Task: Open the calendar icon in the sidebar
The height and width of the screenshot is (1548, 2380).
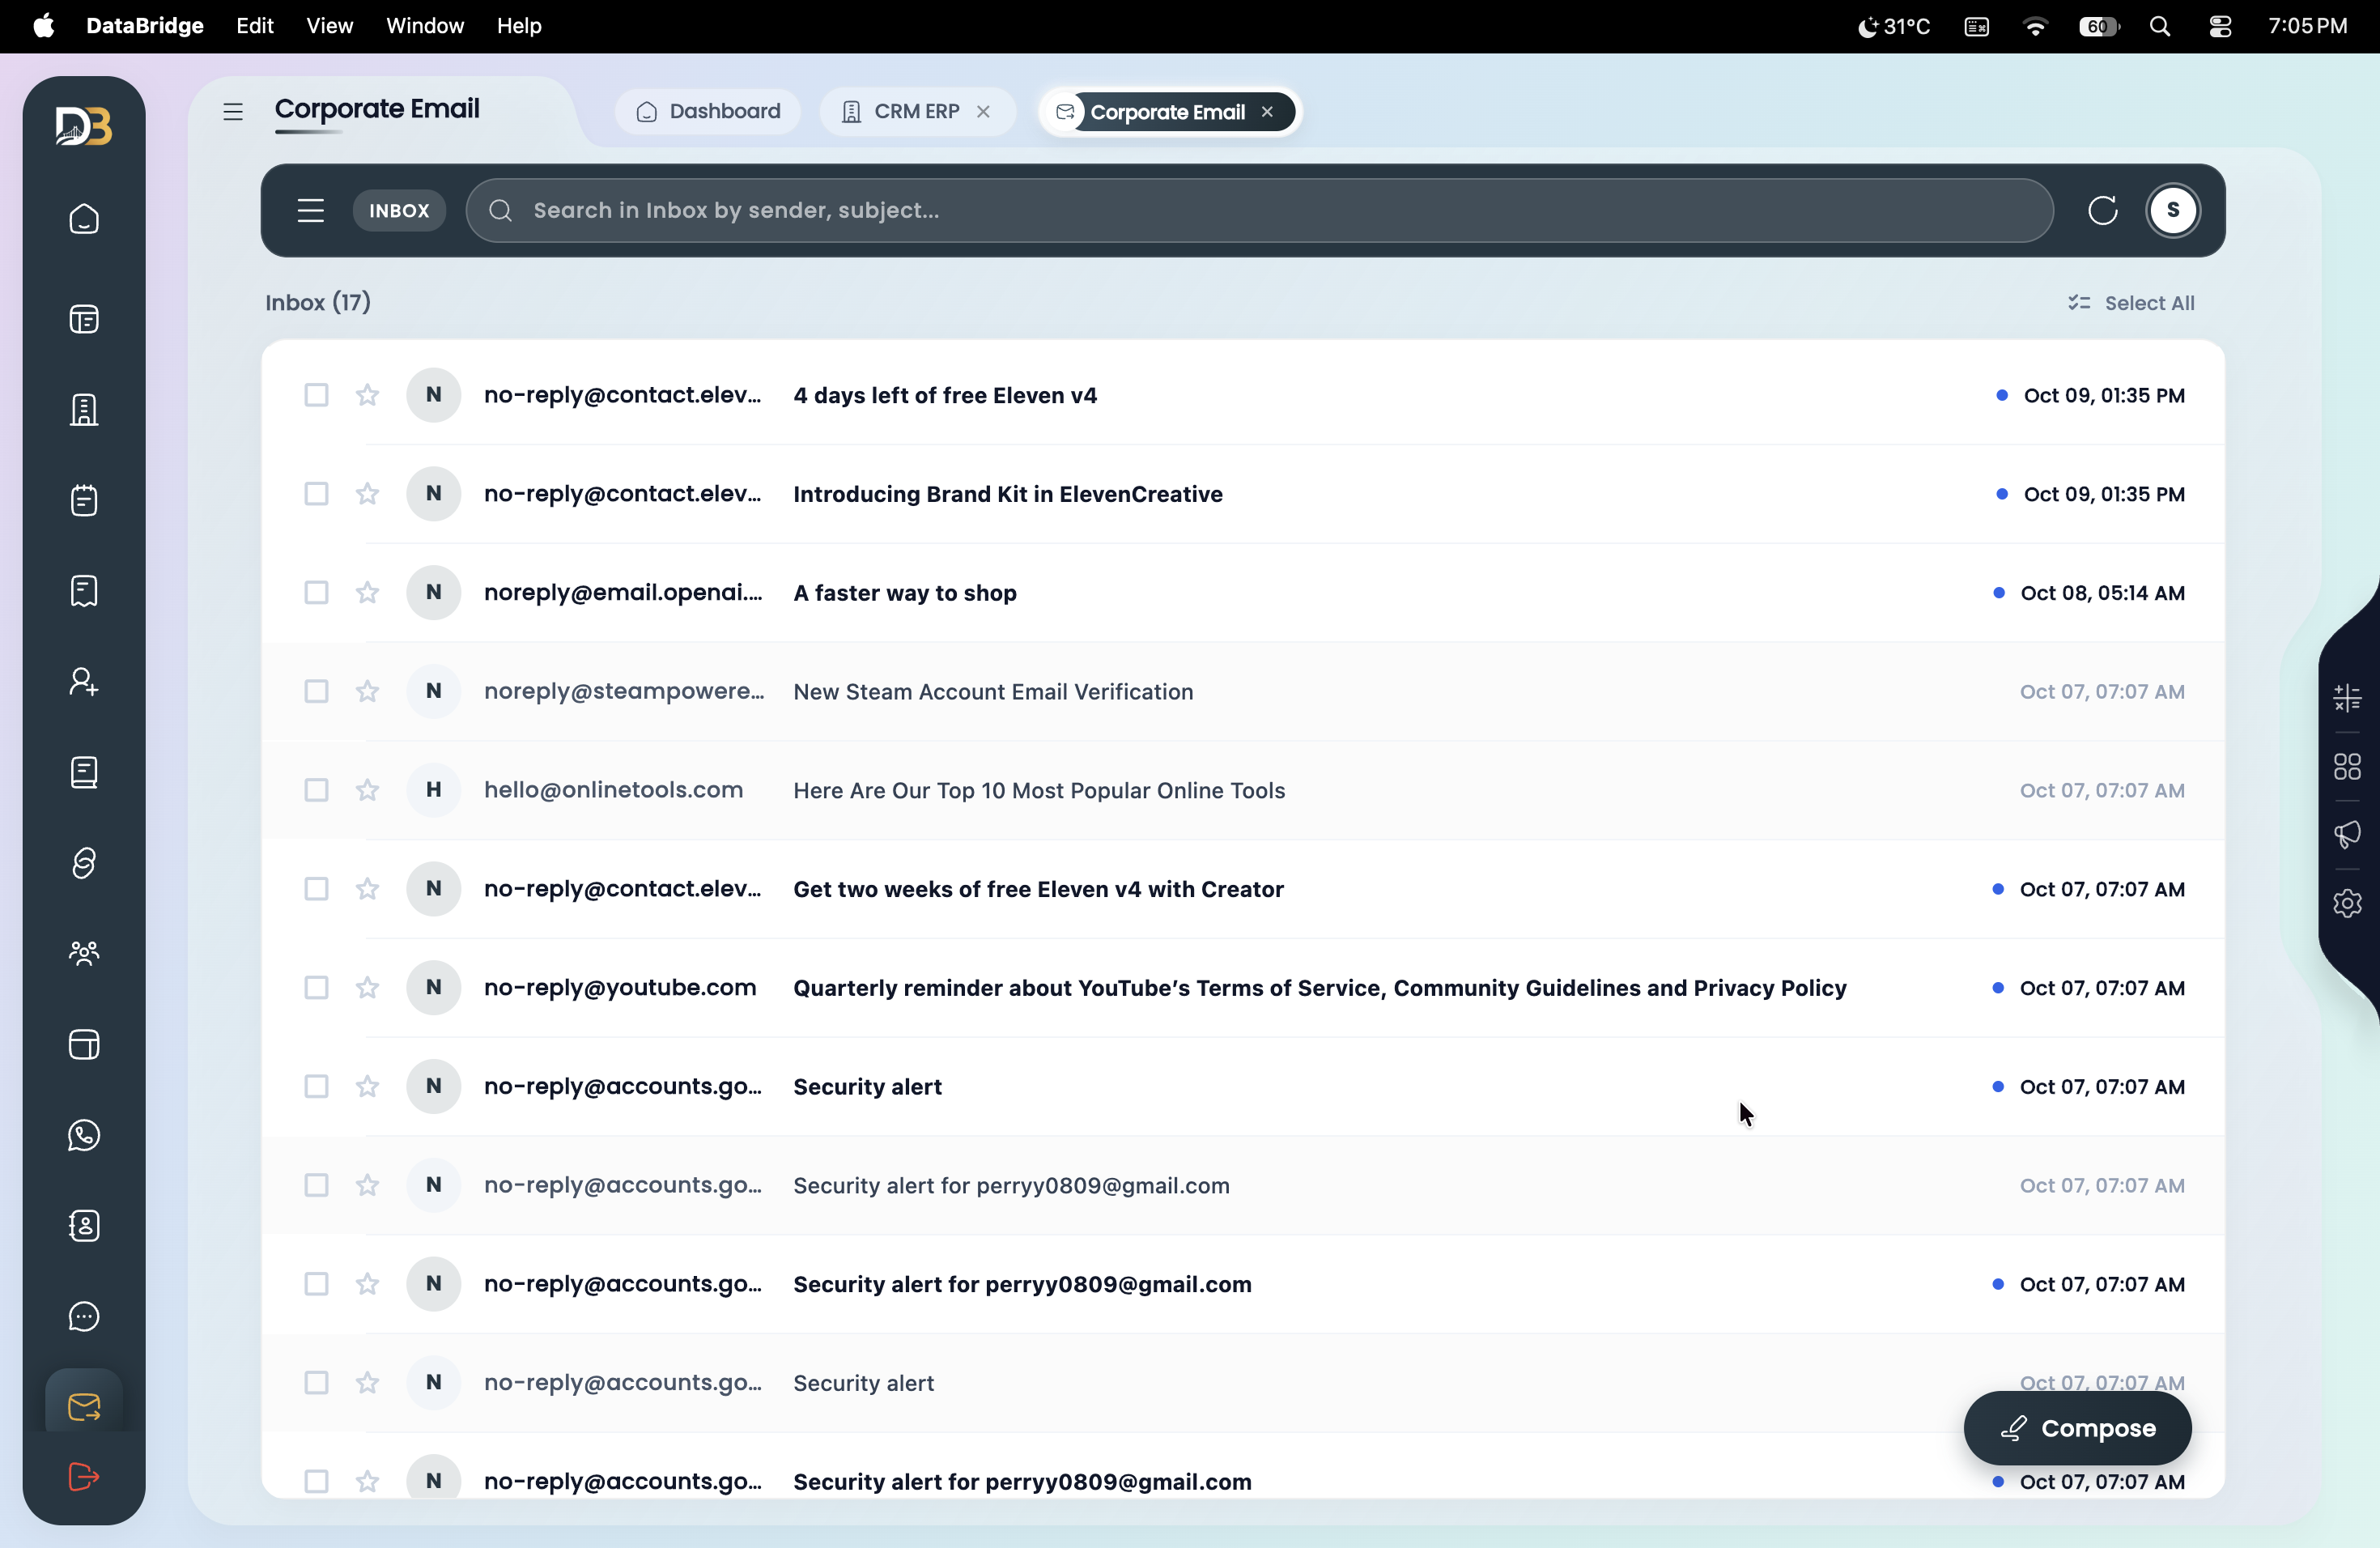Action: pos(84,500)
